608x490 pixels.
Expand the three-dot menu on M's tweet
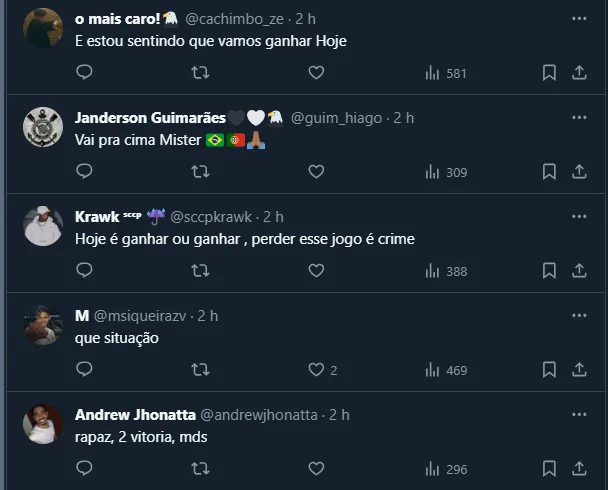click(579, 315)
